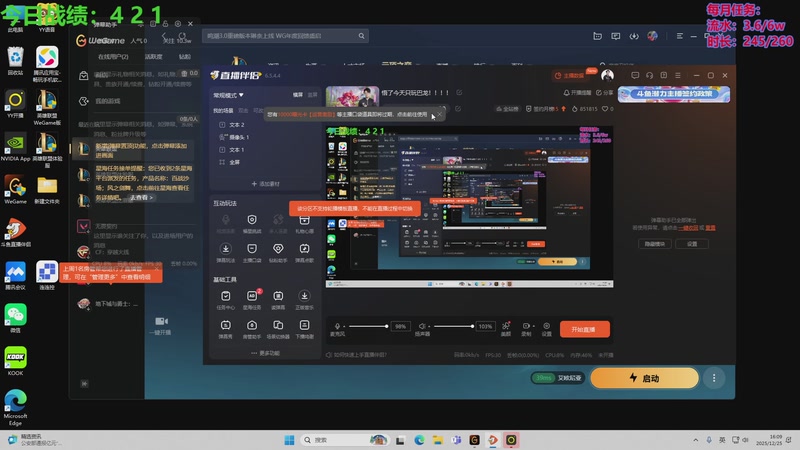This screenshot has height=450, width=800.
Task: Click 更多功能 under the basic tools
Action: pos(265,353)
